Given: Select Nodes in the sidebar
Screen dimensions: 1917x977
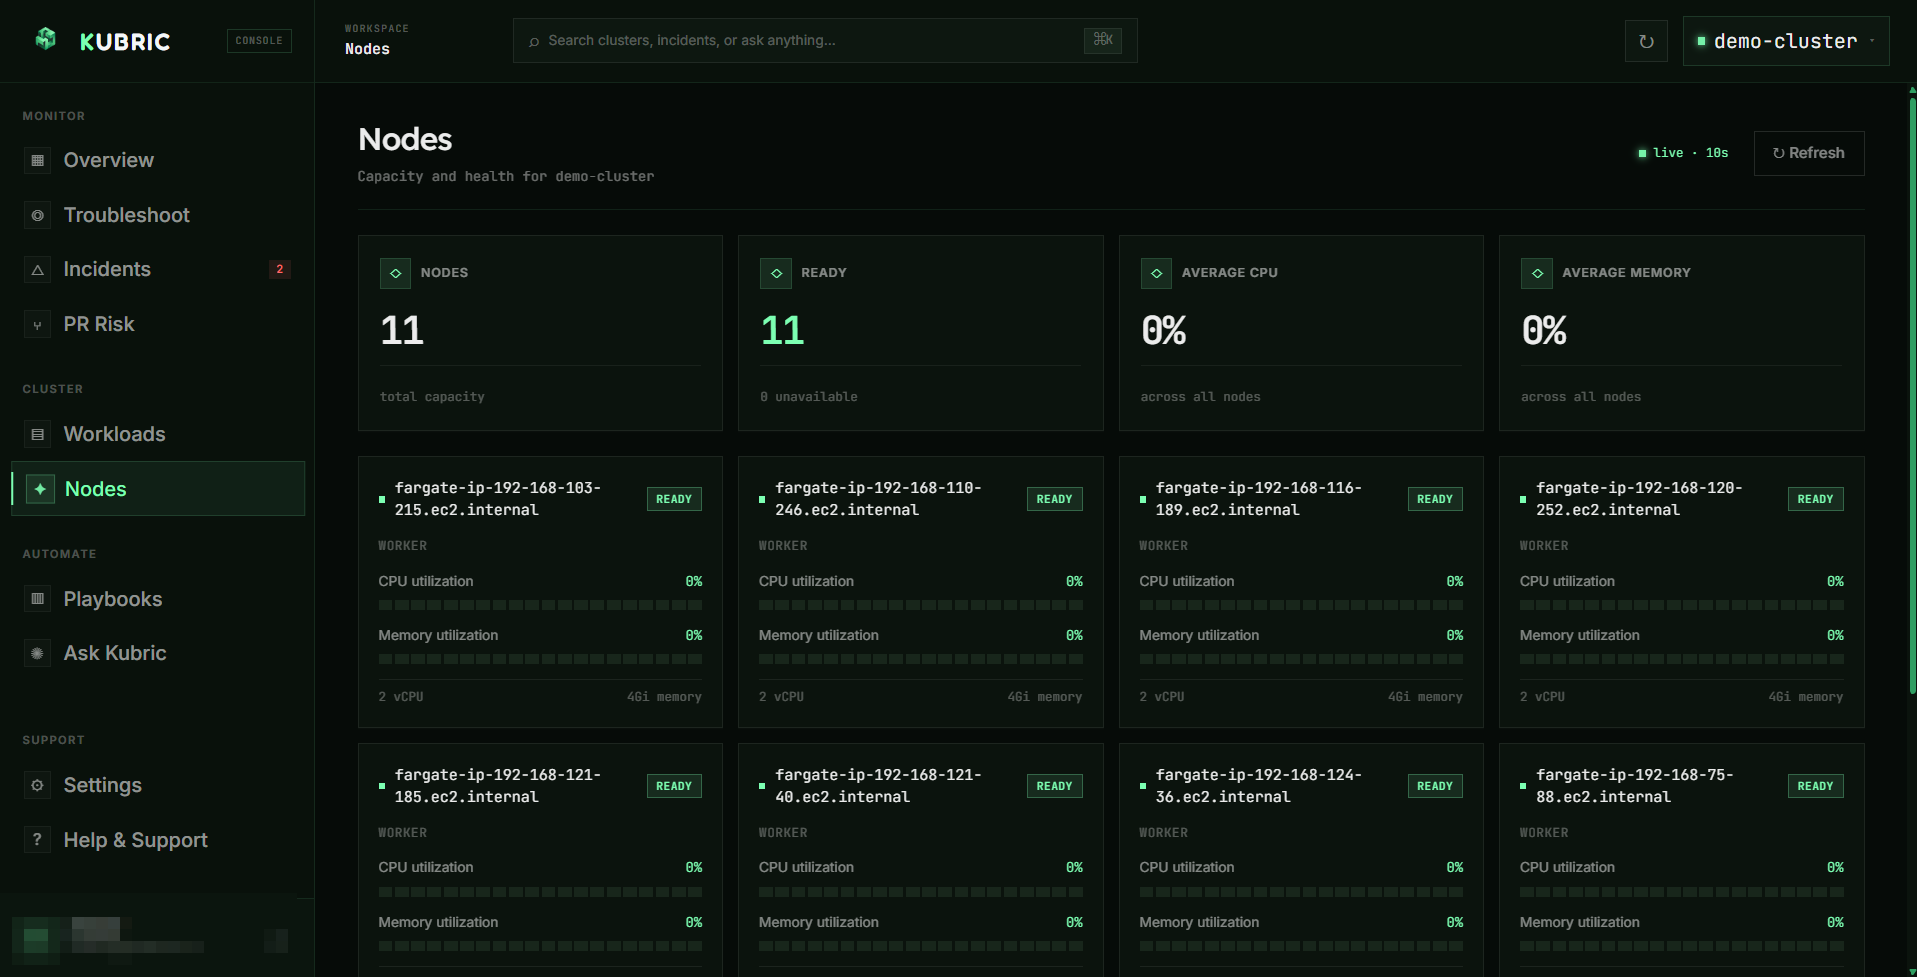Looking at the screenshot, I should tap(158, 489).
